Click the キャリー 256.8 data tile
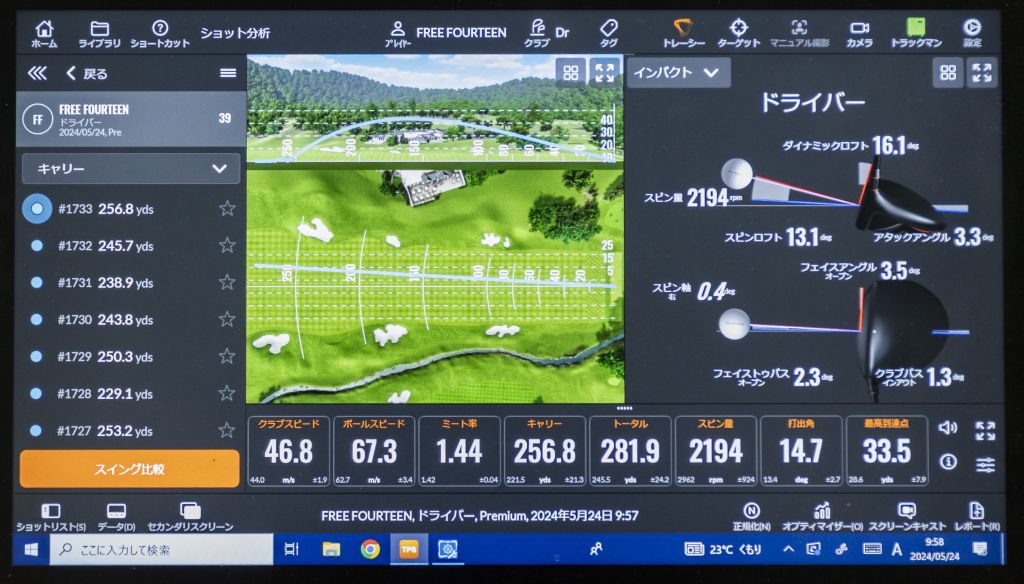 pyautogui.click(x=545, y=451)
